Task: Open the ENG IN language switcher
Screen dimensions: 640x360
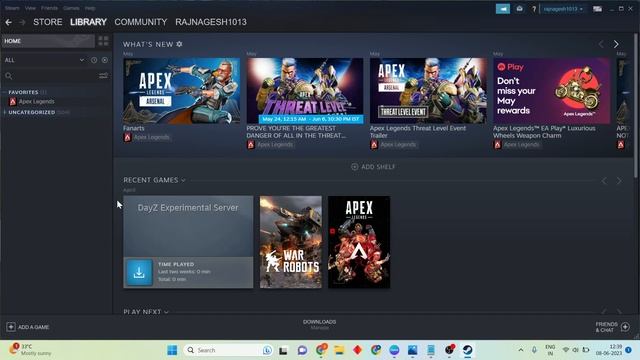Action: [550, 350]
